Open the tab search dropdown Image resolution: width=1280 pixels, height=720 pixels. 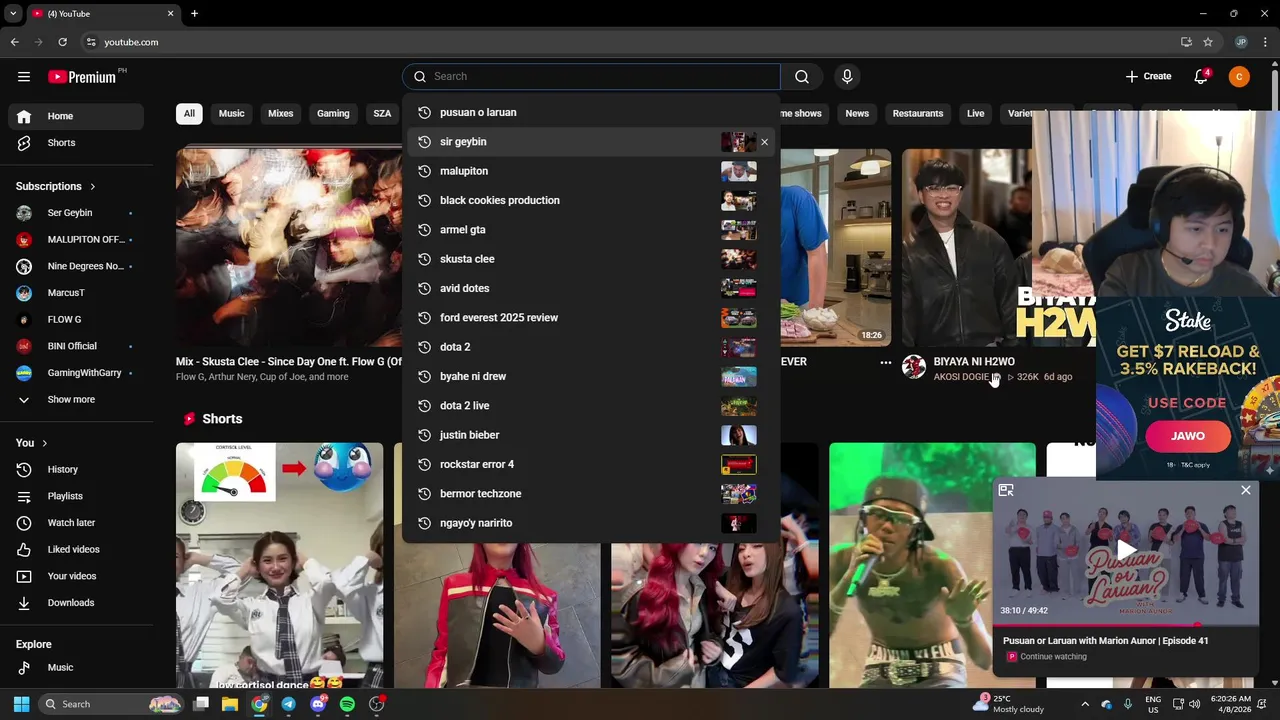(x=13, y=14)
